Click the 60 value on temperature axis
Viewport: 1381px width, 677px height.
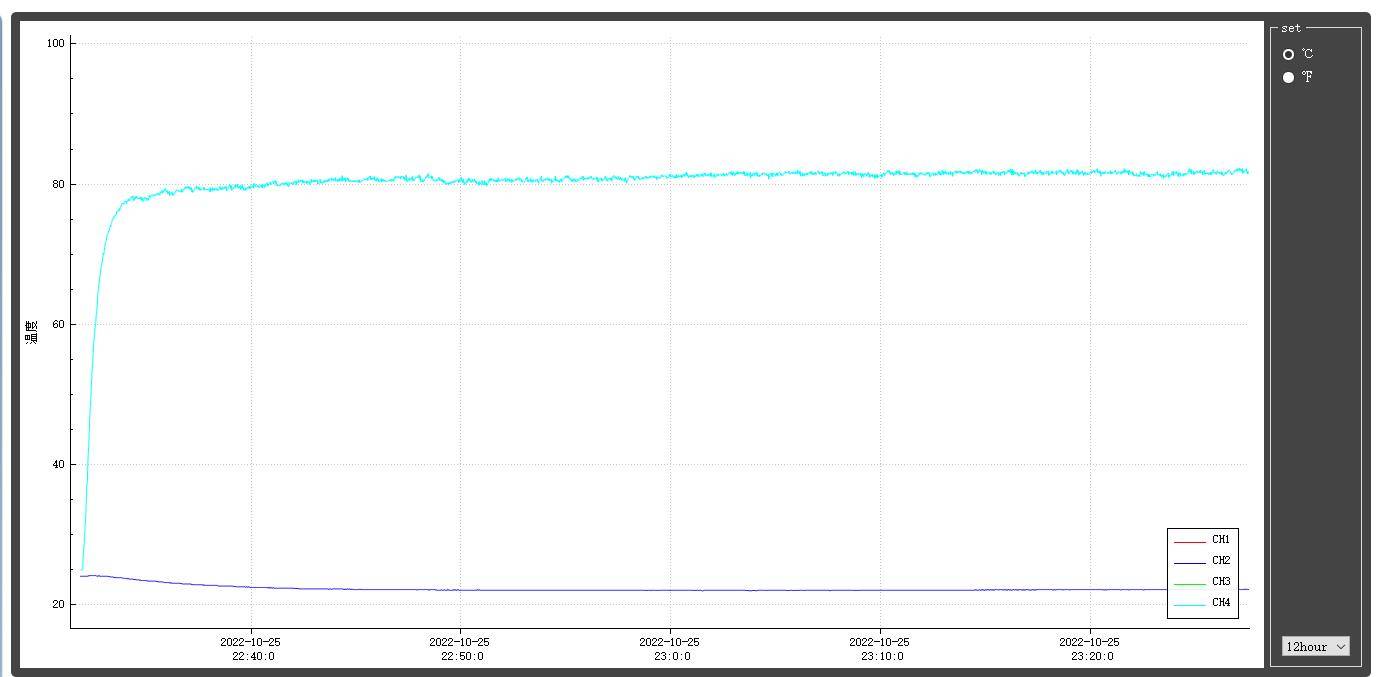[x=58, y=325]
